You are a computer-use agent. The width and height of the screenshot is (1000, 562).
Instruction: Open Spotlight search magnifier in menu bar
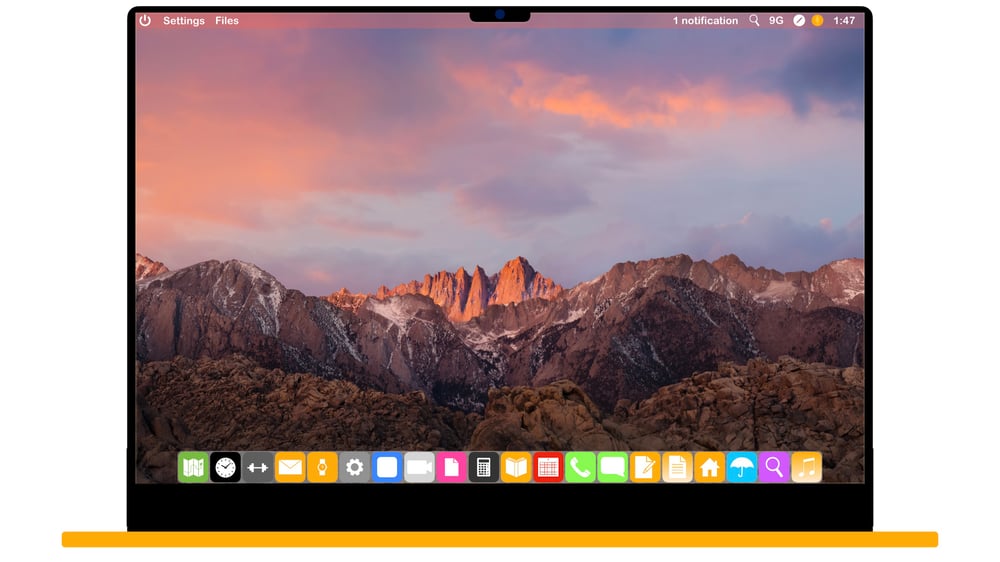tap(754, 20)
